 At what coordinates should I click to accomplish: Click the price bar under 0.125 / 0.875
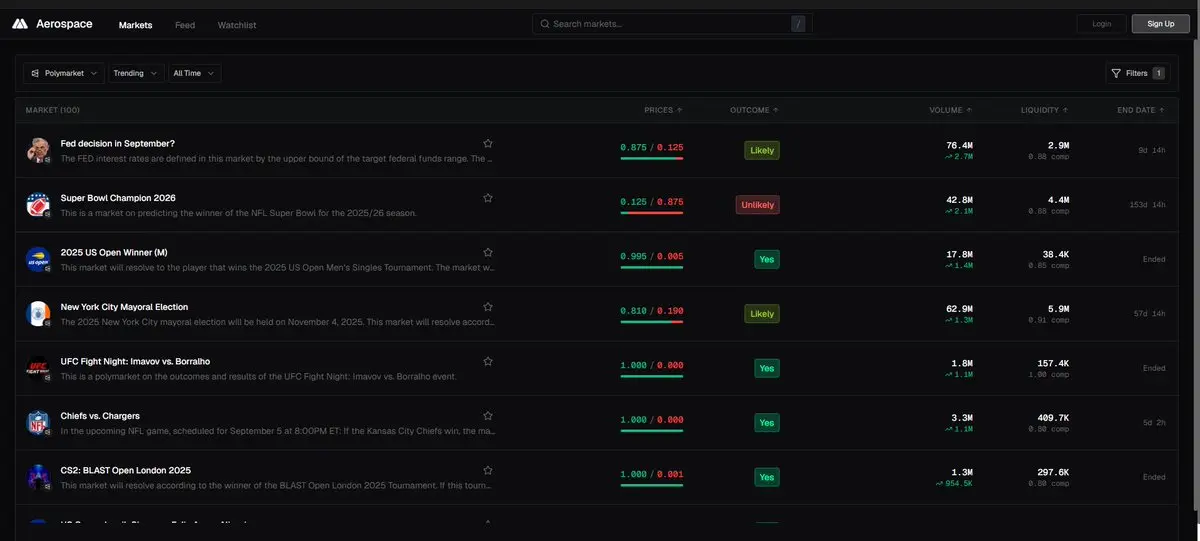click(x=652, y=212)
